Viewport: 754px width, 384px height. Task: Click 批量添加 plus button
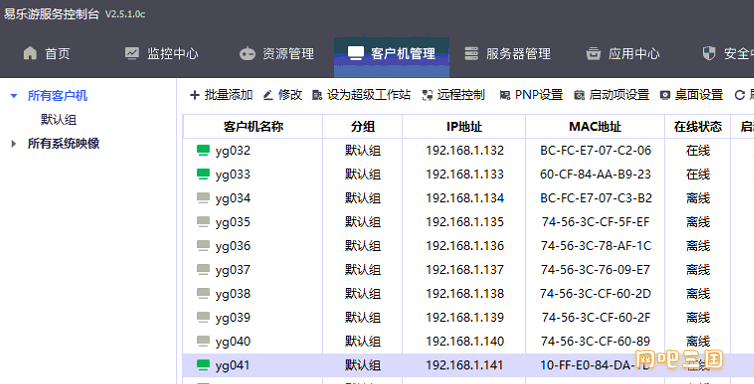coord(221,95)
